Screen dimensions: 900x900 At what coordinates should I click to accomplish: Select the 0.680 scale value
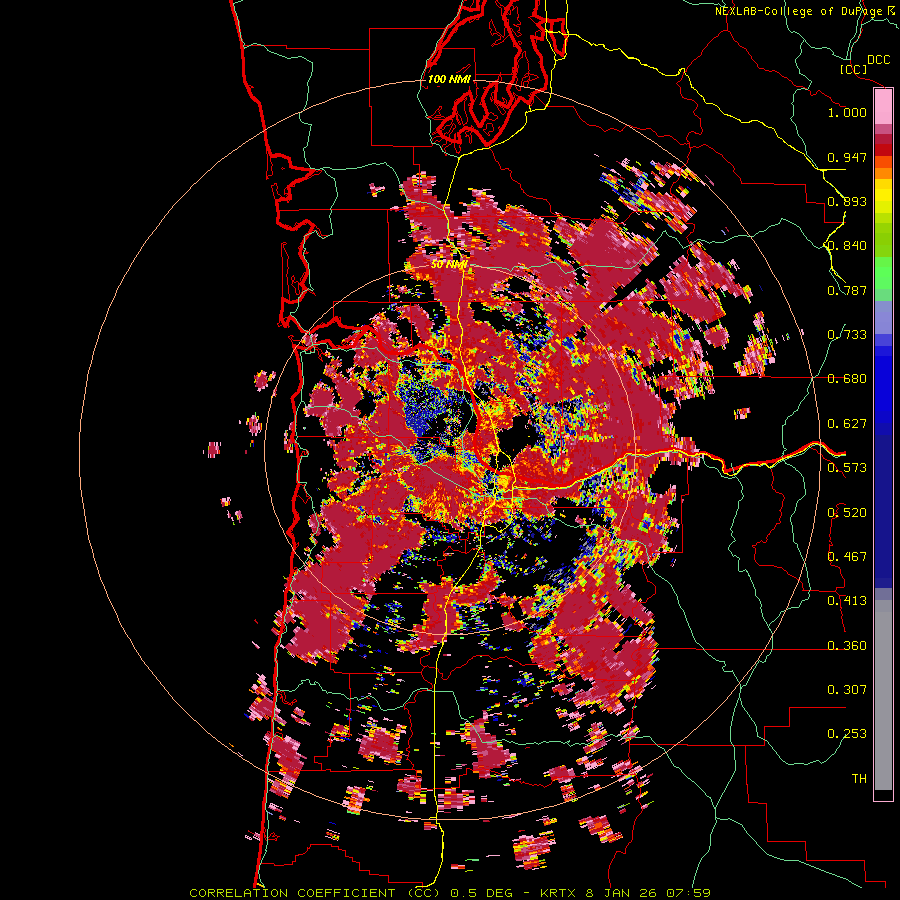click(x=847, y=379)
